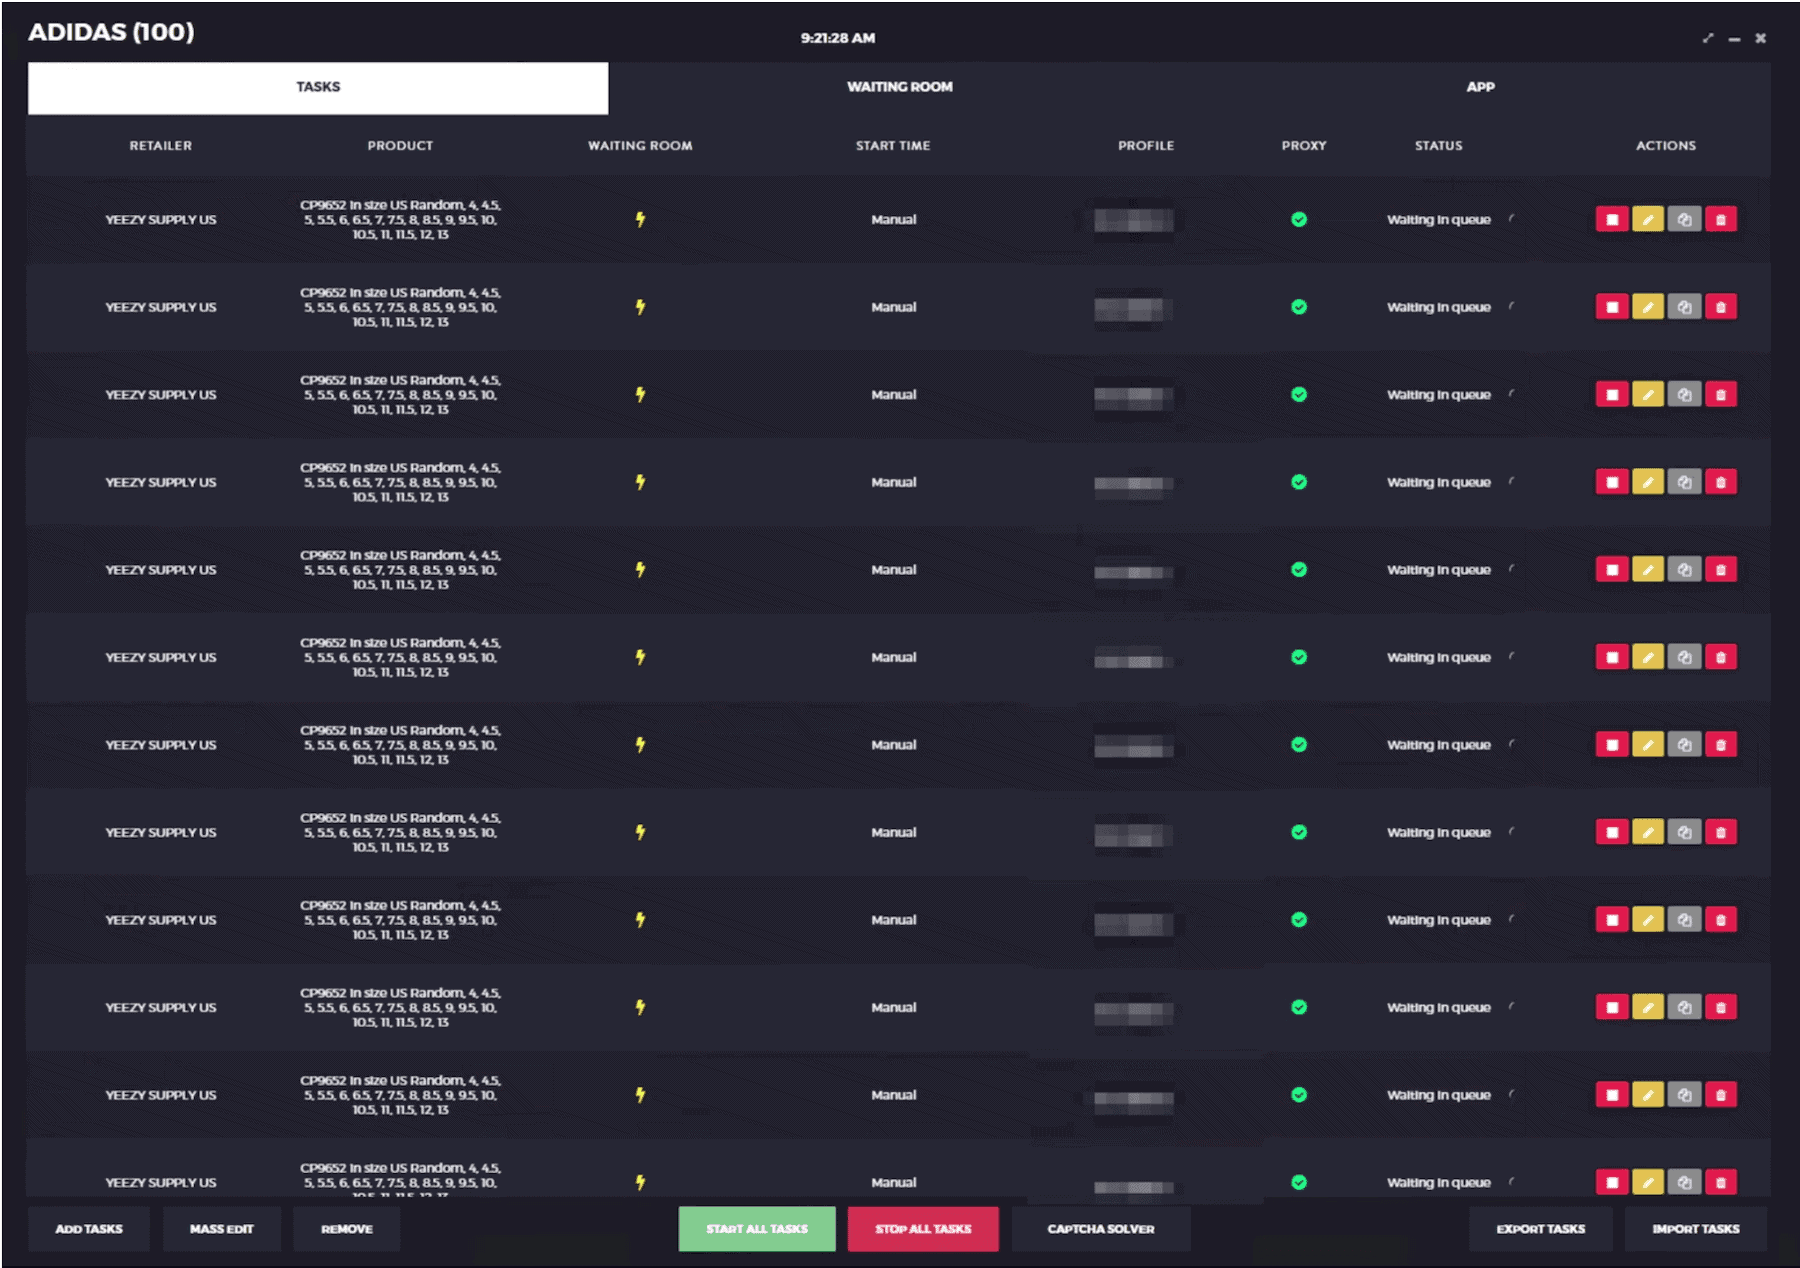The height and width of the screenshot is (1268, 1800).
Task: Stop the eighth task row
Action: (x=1611, y=832)
